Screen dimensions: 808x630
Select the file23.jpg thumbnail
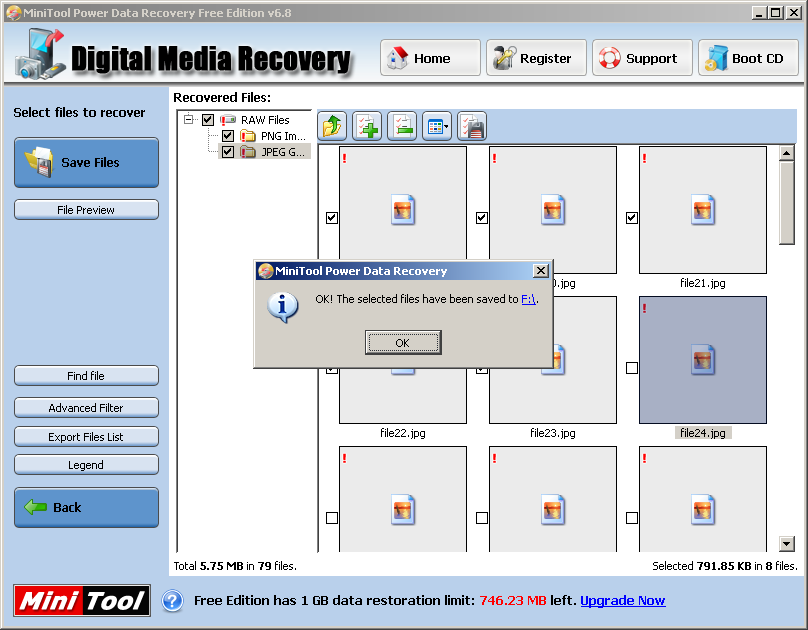(x=552, y=360)
